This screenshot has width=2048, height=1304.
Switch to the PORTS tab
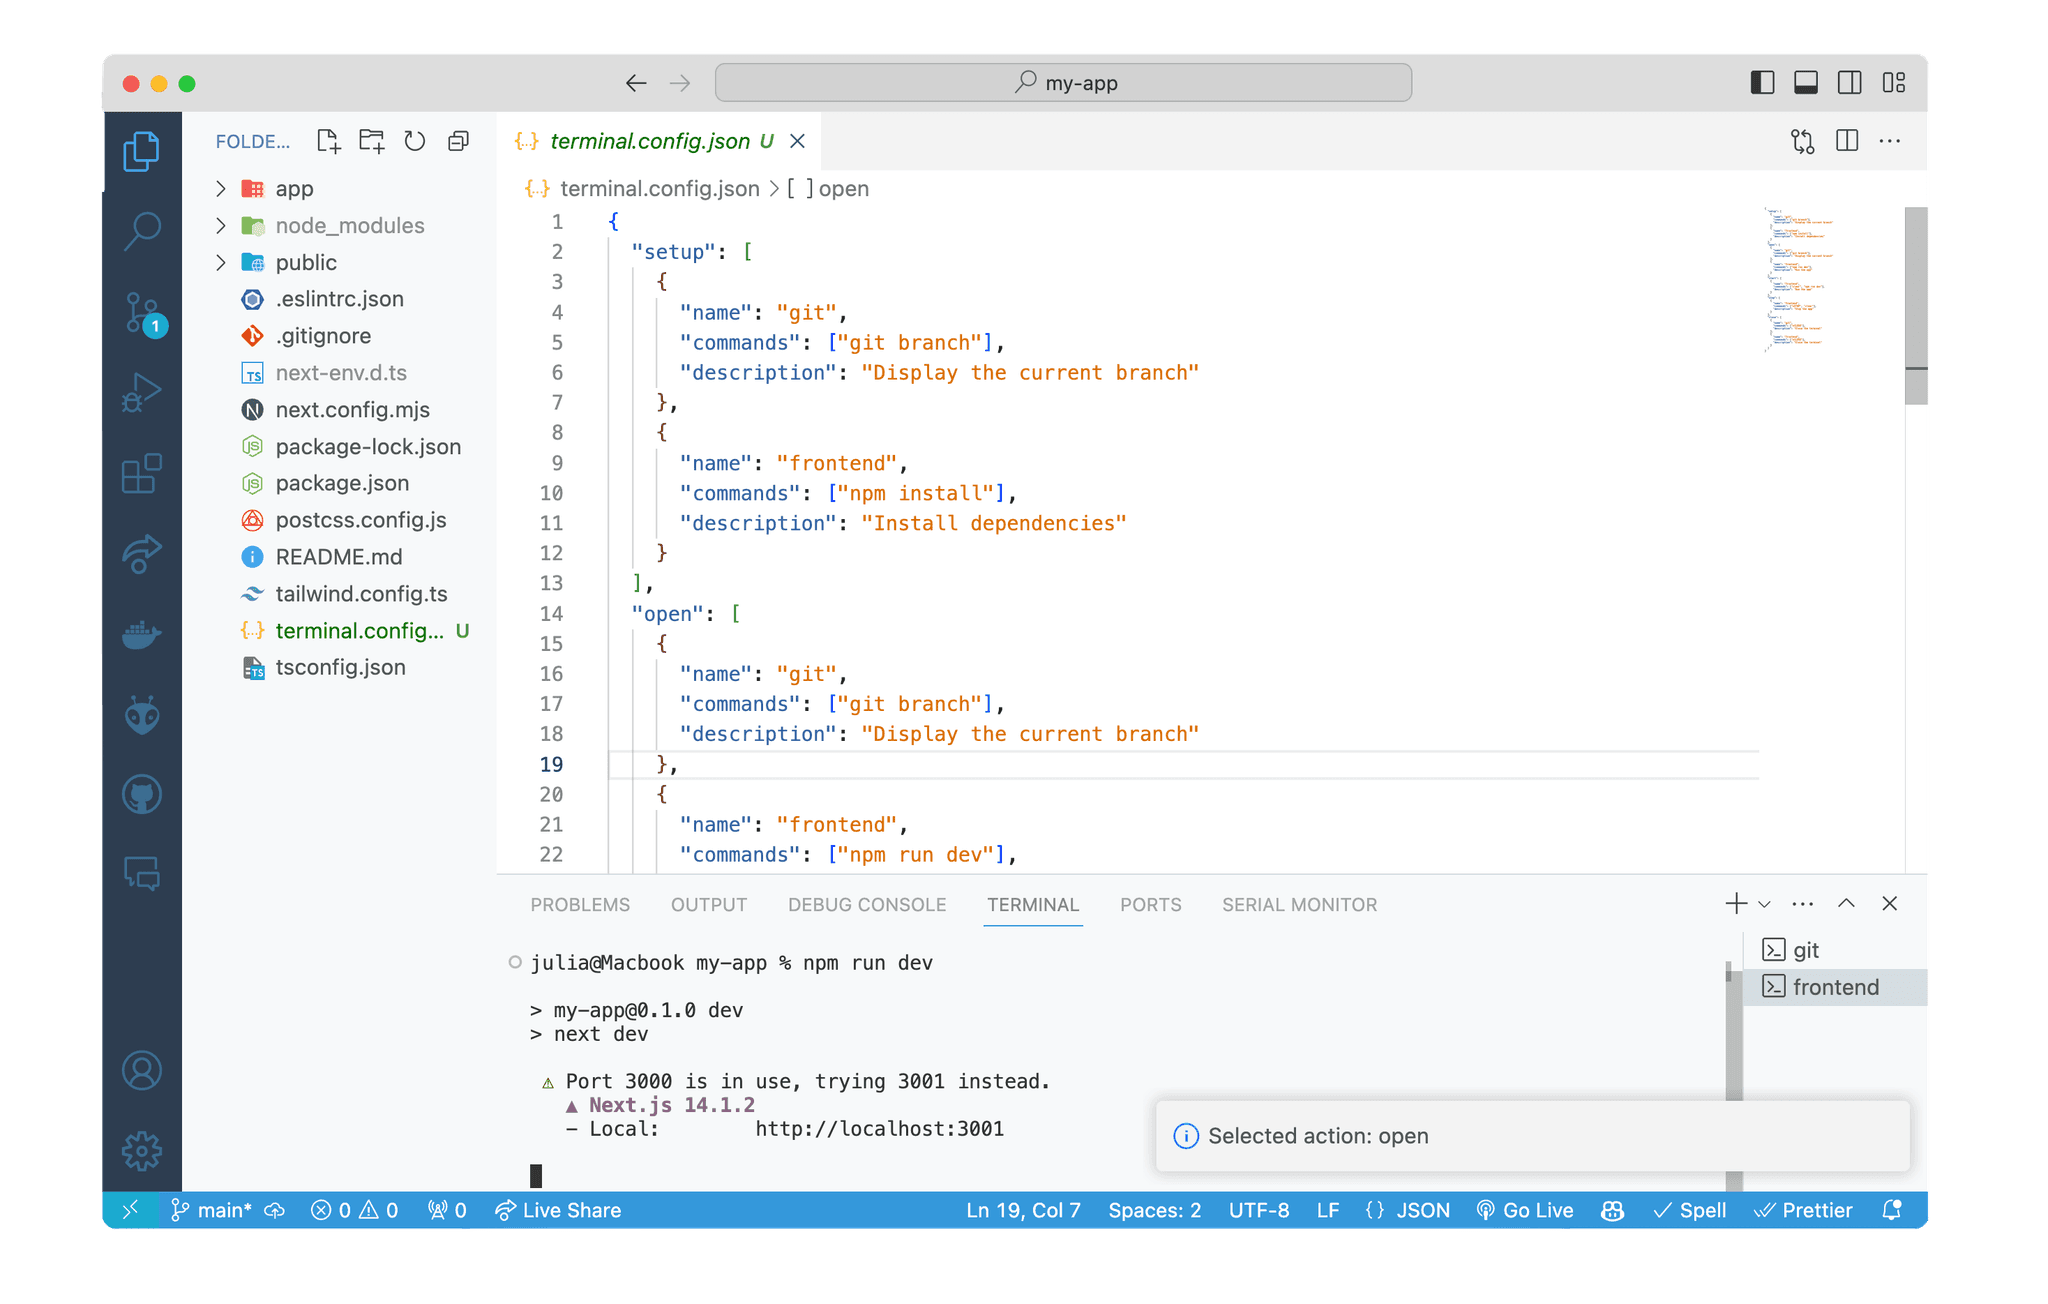[1150, 905]
